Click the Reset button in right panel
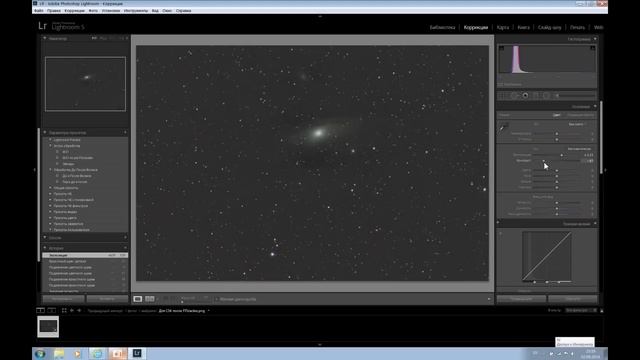Image resolution: width=640 pixels, height=360 pixels. [573, 299]
